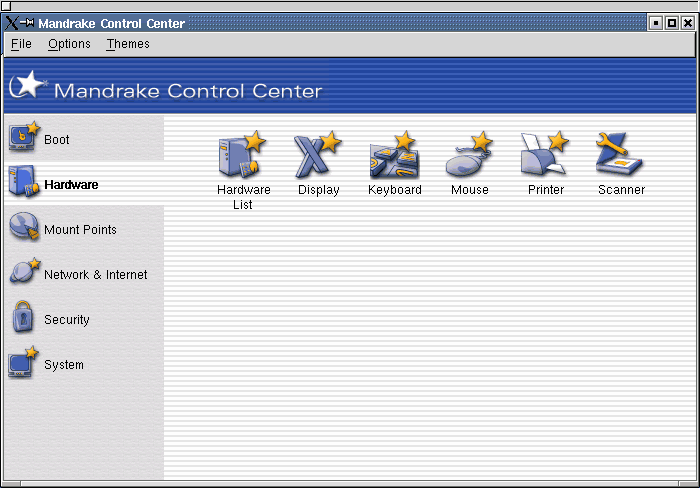Click the "Boot" label in sidebar
This screenshot has width=700, height=488.
[x=57, y=140]
